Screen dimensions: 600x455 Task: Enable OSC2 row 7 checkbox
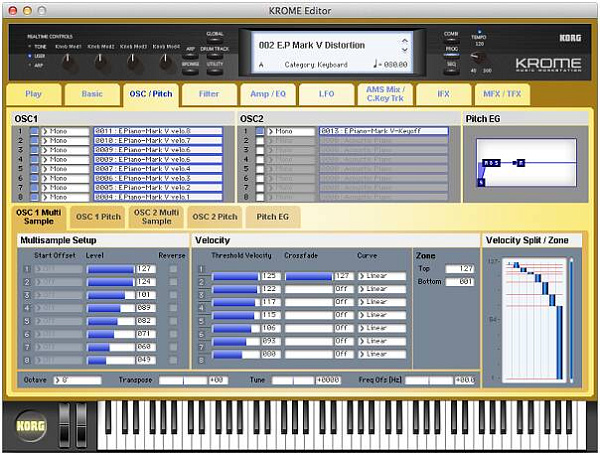pyautogui.click(x=260, y=188)
